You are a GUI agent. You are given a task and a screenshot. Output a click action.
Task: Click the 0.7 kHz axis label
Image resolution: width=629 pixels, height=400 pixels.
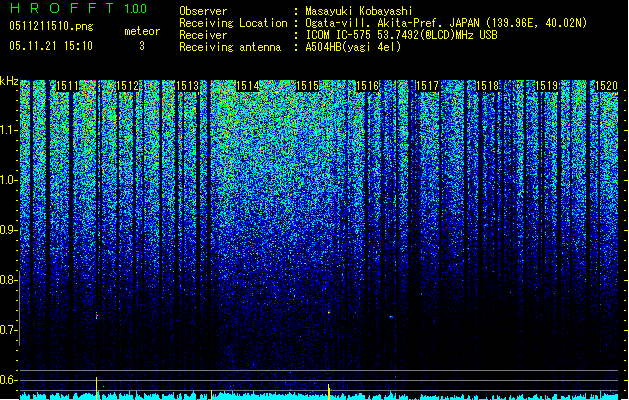click(x=9, y=330)
